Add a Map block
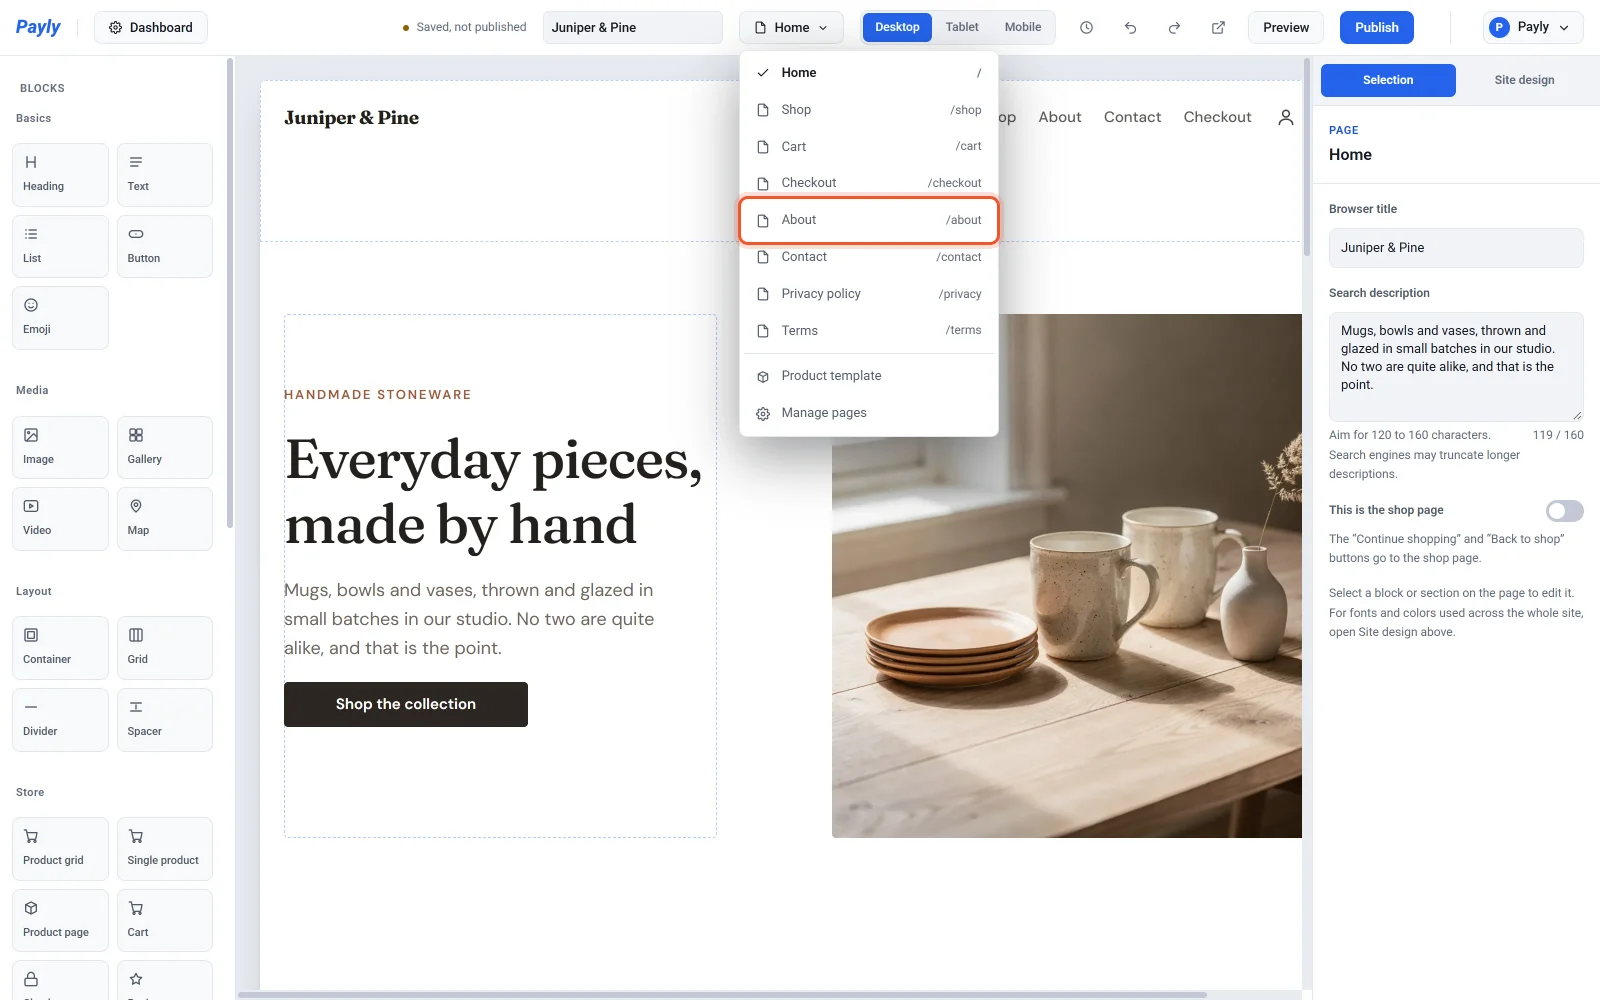This screenshot has width=1600, height=1000. tap(165, 519)
